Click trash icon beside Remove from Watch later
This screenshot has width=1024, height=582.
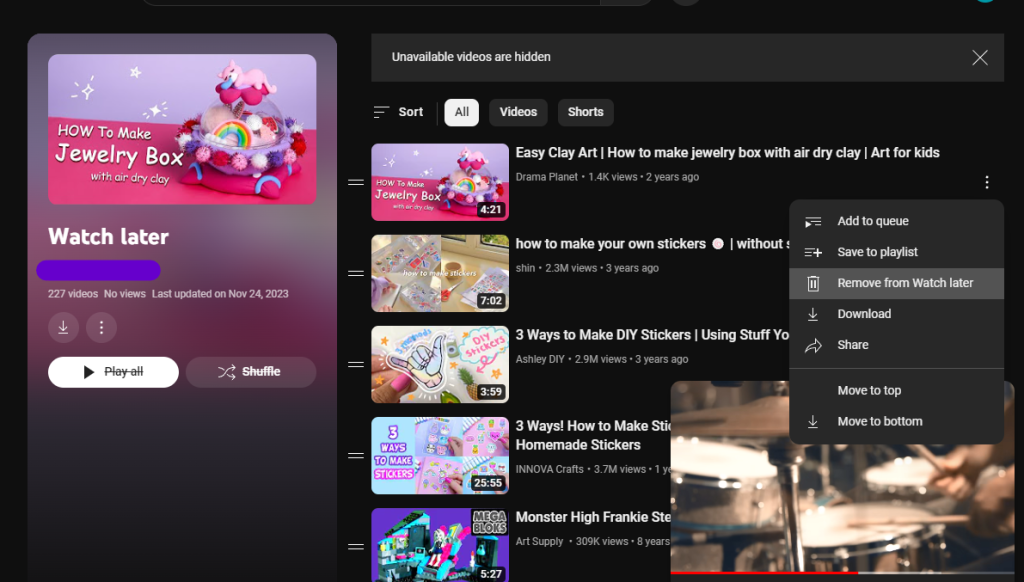coord(813,283)
